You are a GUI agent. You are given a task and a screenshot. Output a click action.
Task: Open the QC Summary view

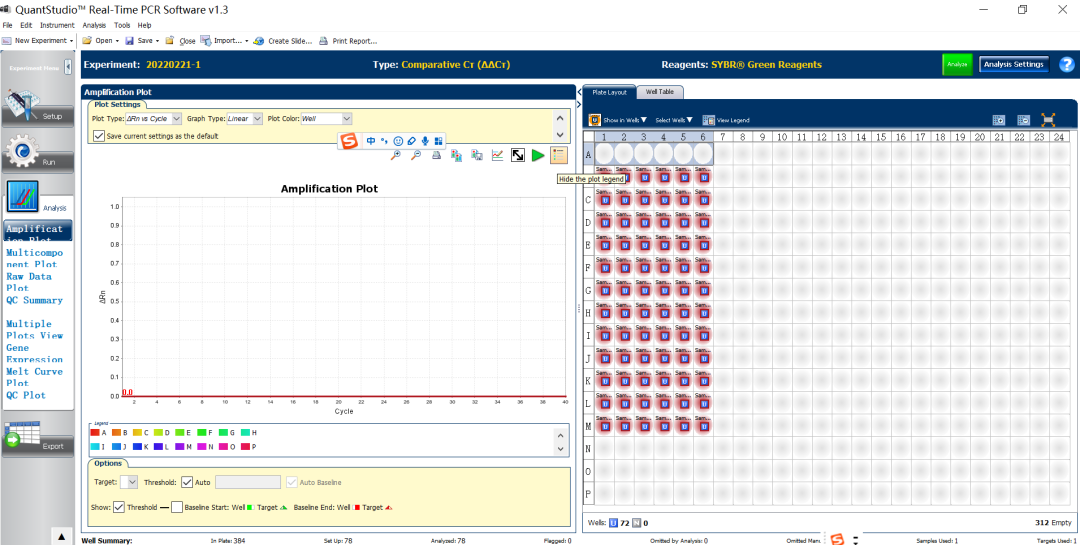coord(34,300)
